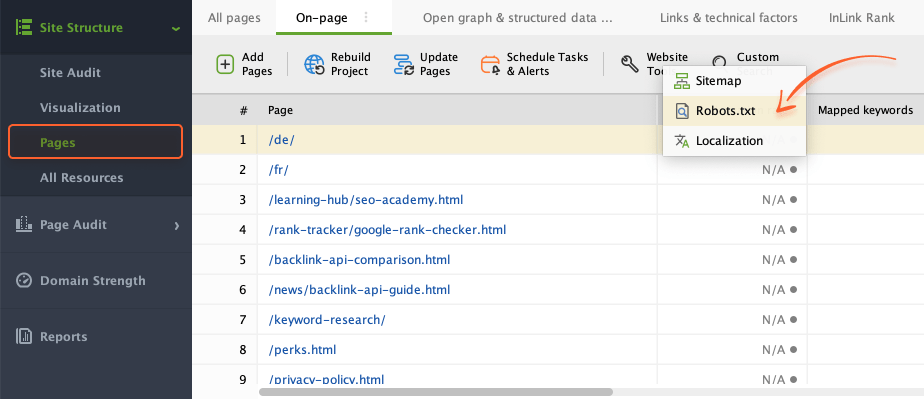Click the Domain Strength gauge icon
Screen dimensions: 924x399
click(x=24, y=281)
